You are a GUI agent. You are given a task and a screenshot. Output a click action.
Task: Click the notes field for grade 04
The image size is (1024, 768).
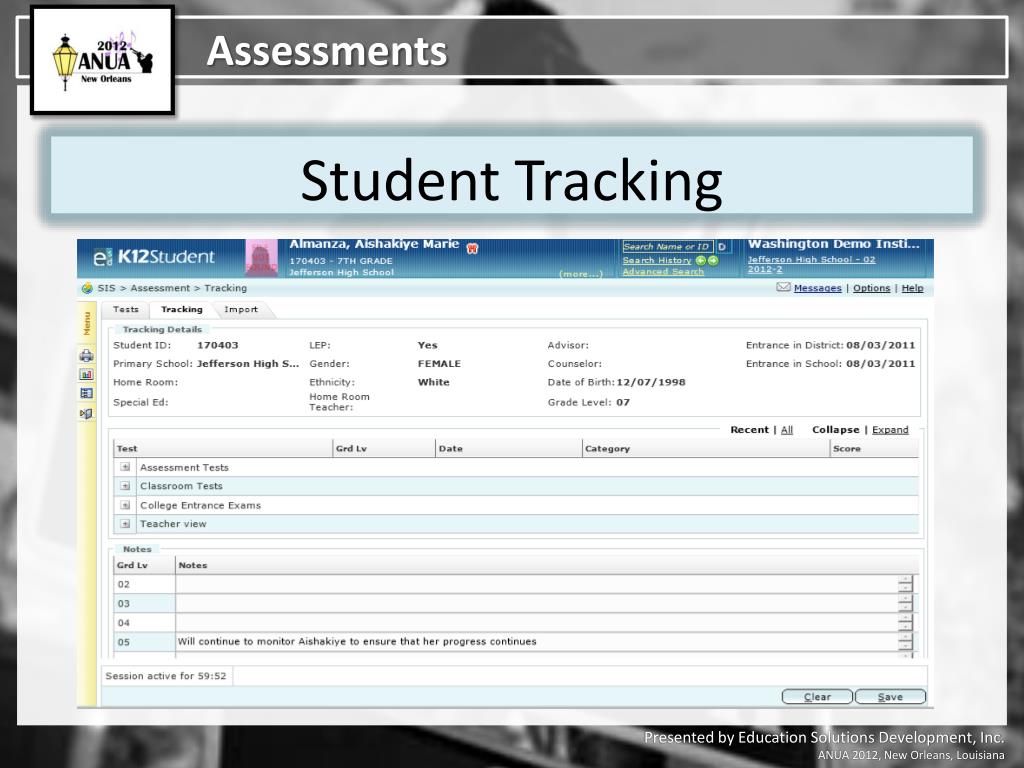537,622
